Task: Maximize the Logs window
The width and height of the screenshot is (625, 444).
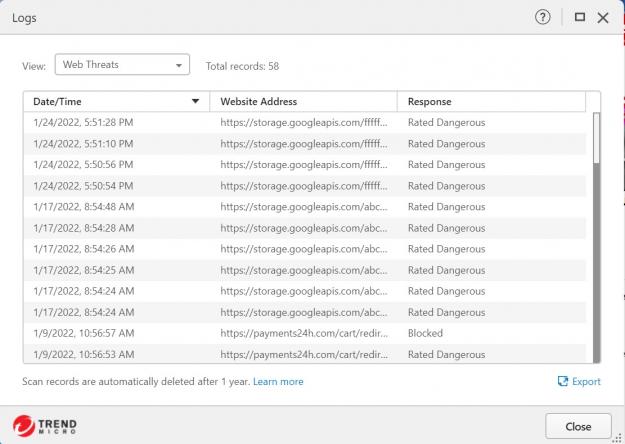Action: pyautogui.click(x=580, y=17)
